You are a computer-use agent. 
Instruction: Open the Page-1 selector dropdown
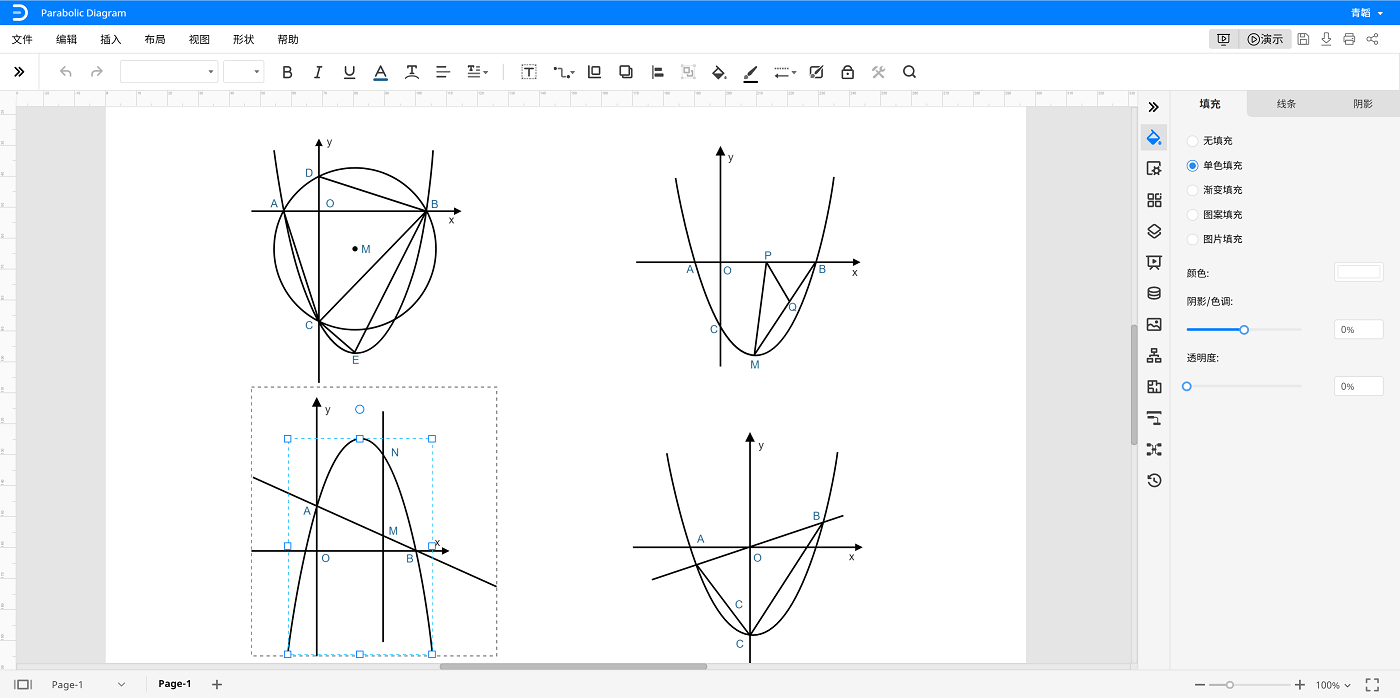89,684
